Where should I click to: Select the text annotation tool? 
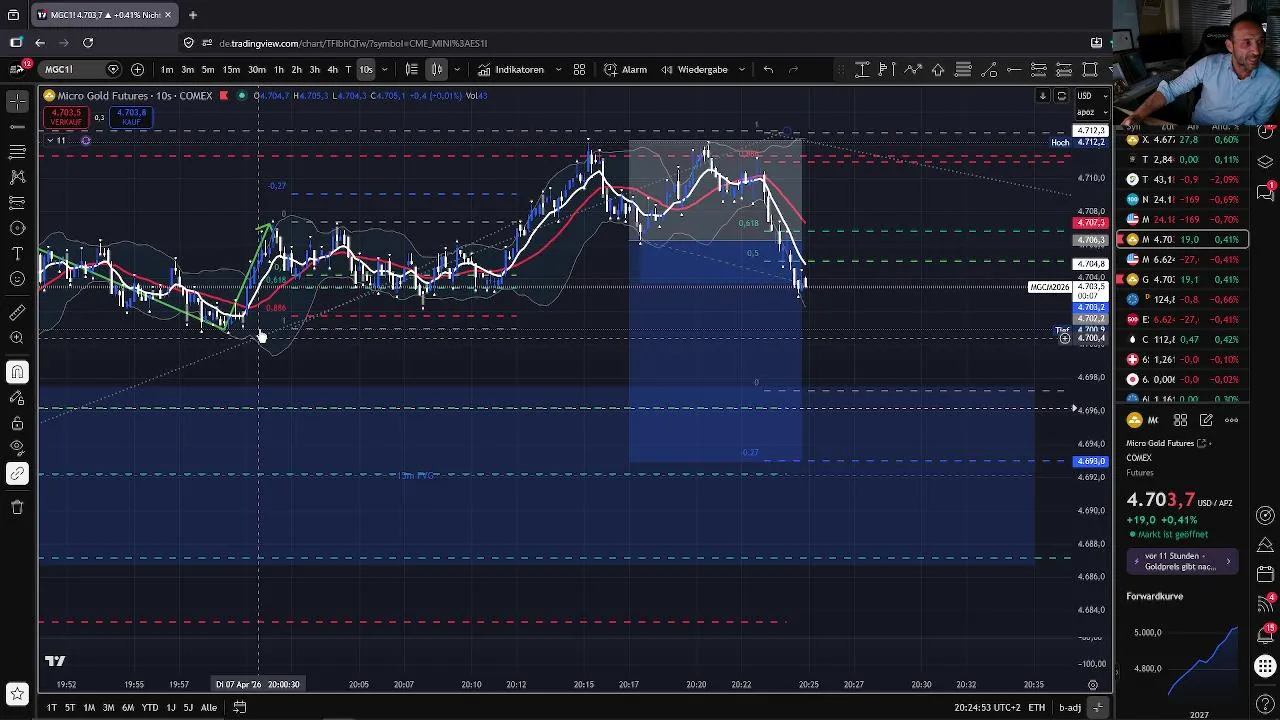17,254
